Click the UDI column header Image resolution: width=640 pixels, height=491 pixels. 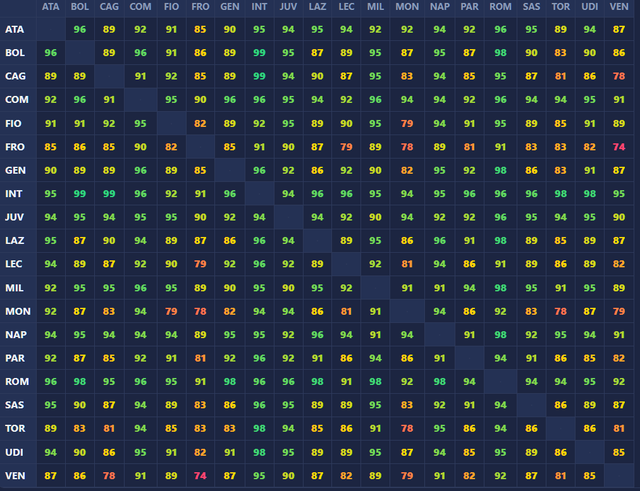tap(590, 7)
